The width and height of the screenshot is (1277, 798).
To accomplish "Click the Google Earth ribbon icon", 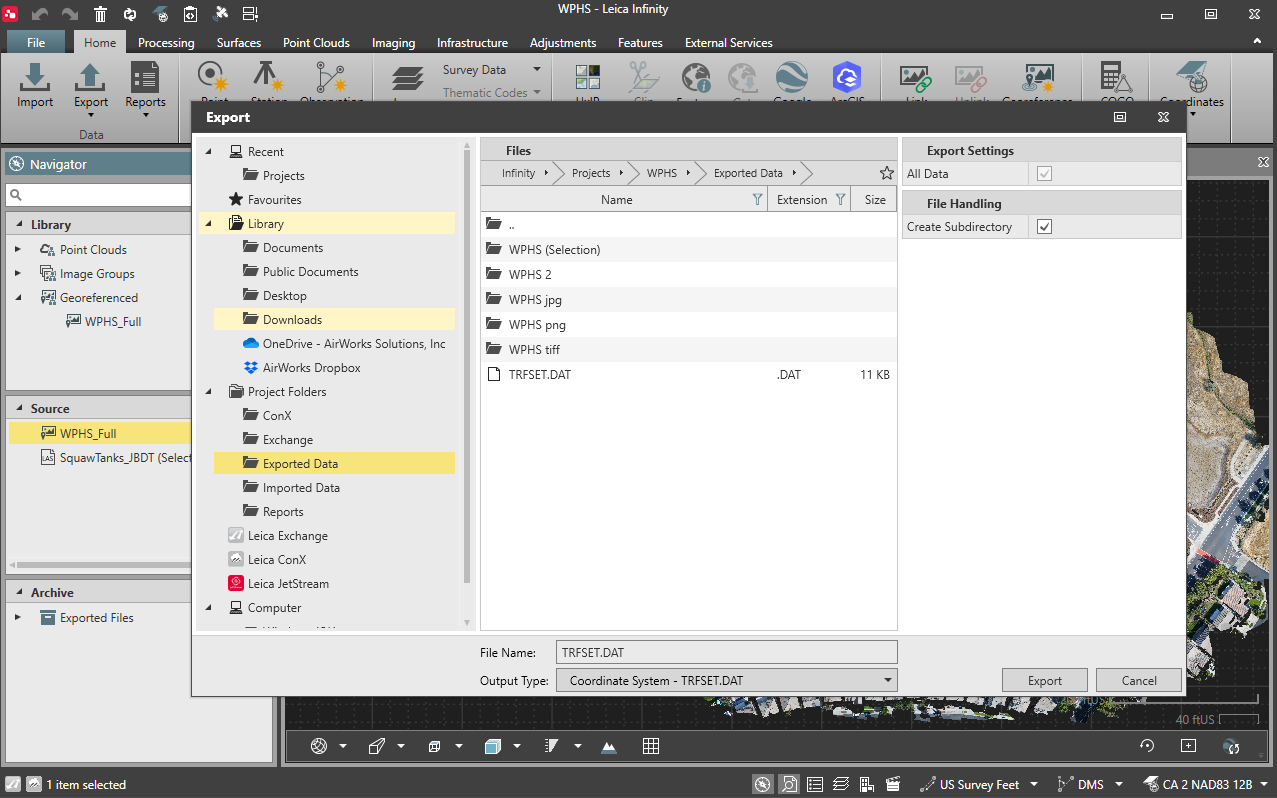I will (792, 78).
